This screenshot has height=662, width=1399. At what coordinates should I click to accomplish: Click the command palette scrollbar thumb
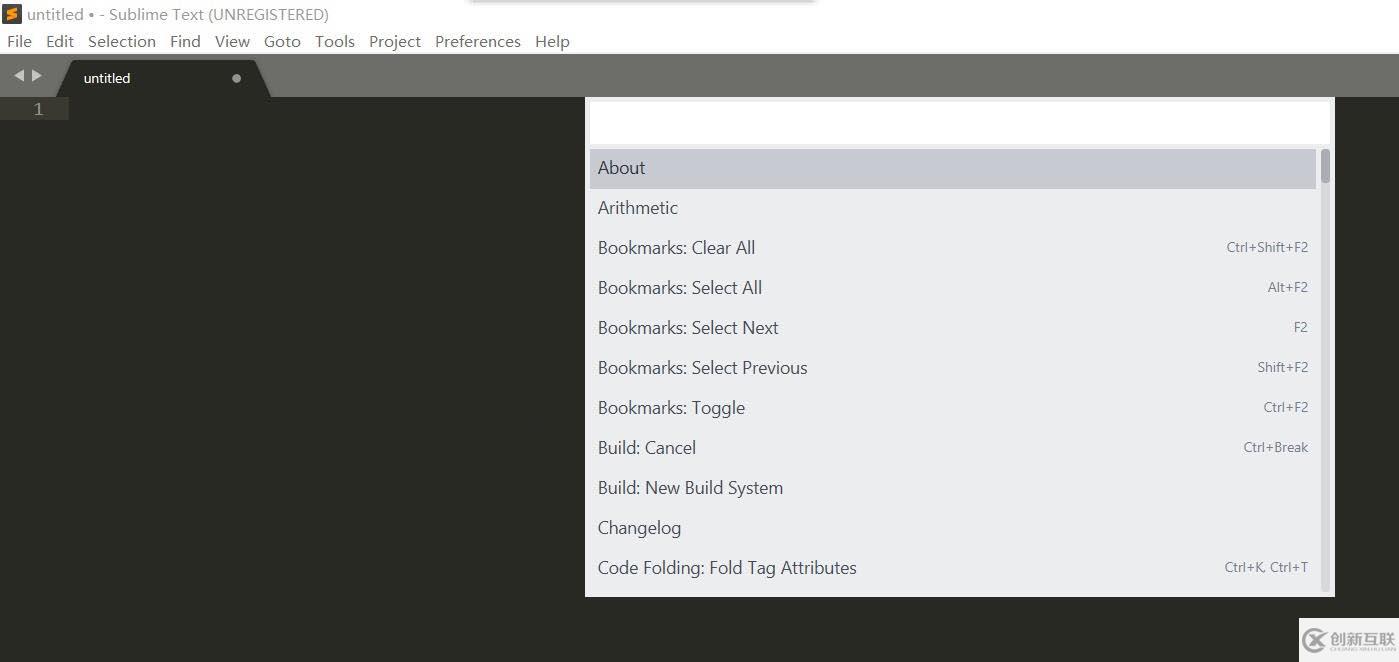pos(1325,166)
